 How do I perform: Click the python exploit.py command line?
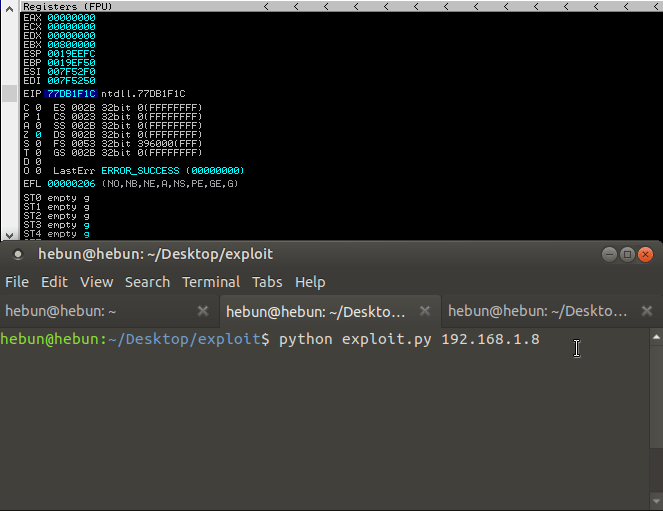coord(409,339)
